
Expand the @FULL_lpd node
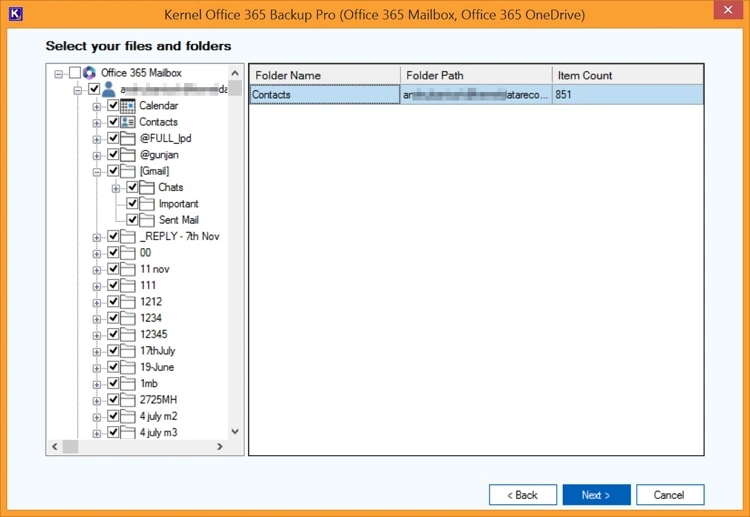coord(97,139)
